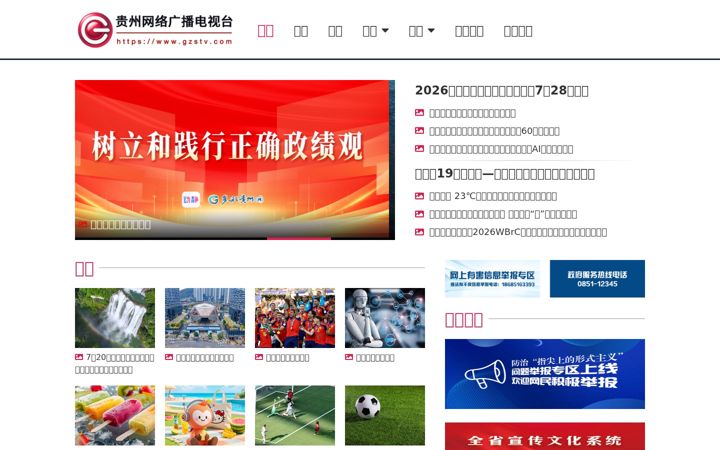Open the colorful popsicles thumbnail
Image resolution: width=720 pixels, height=450 pixels.
[115, 415]
